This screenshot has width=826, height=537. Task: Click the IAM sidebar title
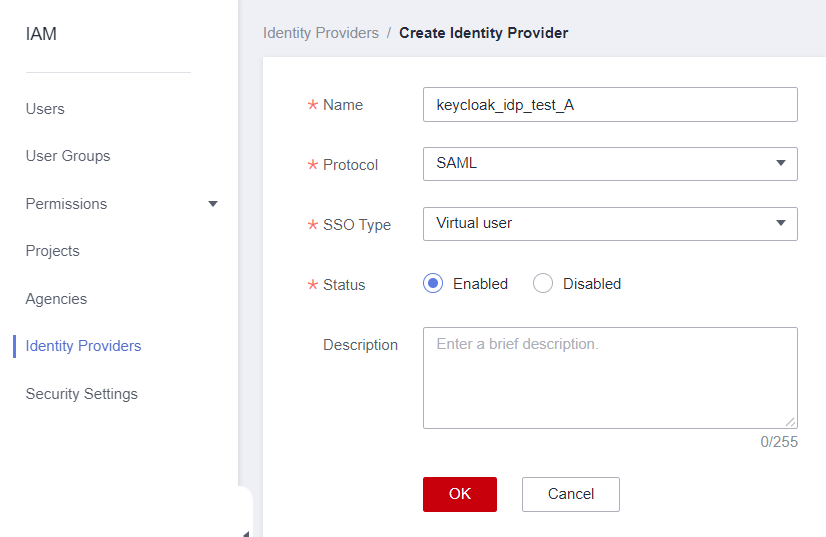(x=41, y=34)
